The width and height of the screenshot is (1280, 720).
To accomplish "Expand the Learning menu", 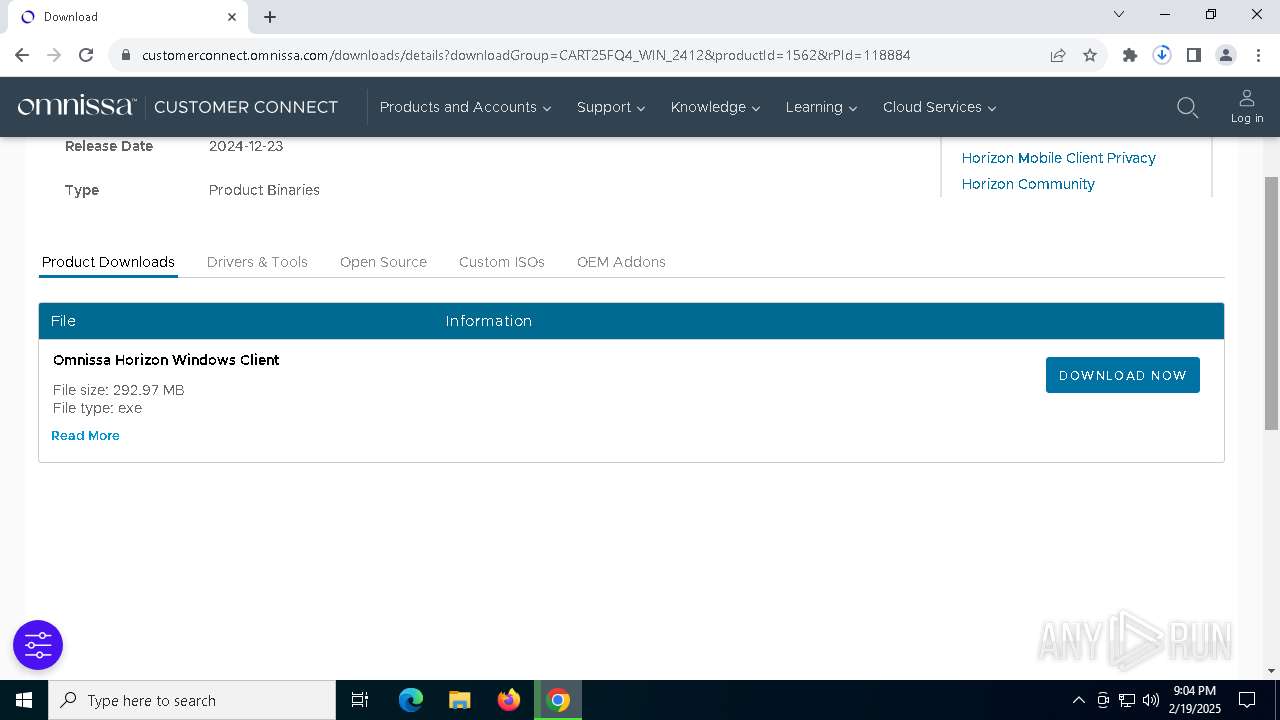I will pos(821,107).
